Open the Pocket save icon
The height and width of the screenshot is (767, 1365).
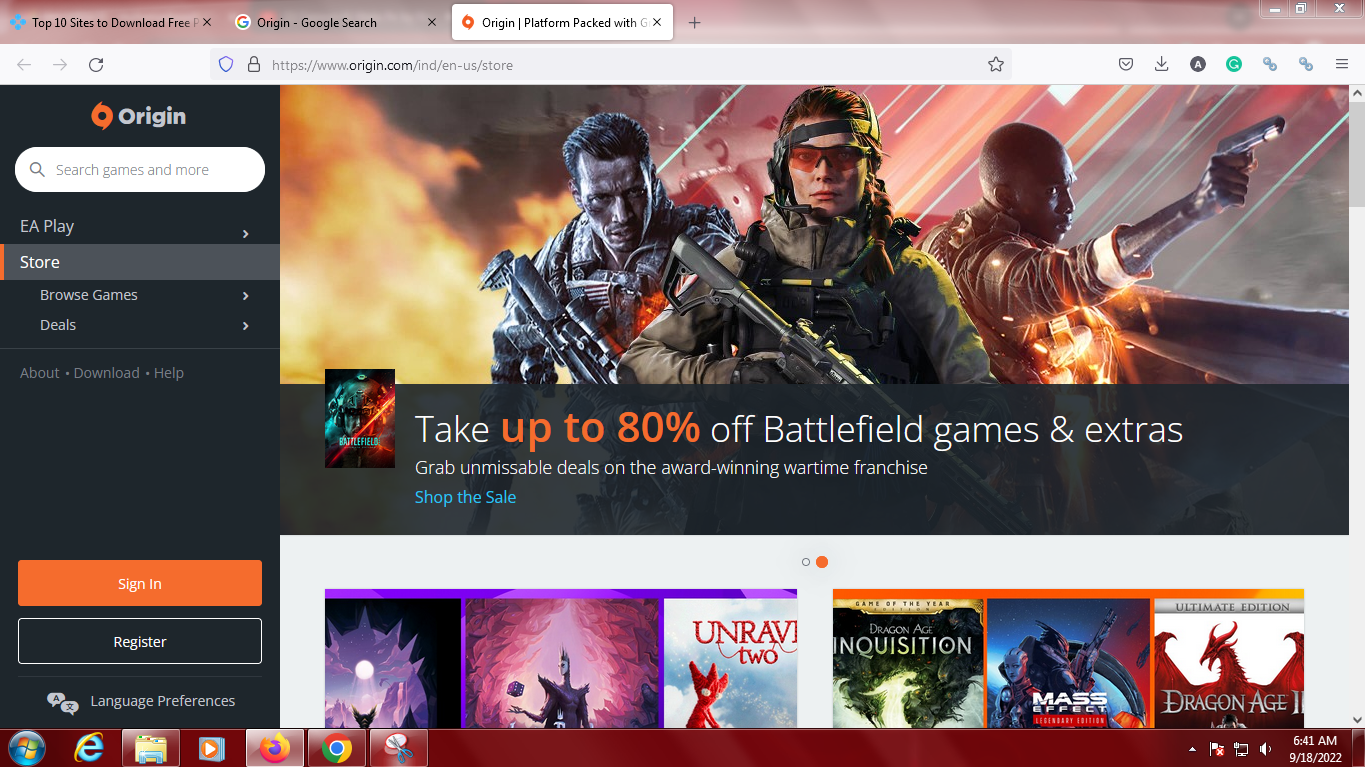1125,65
